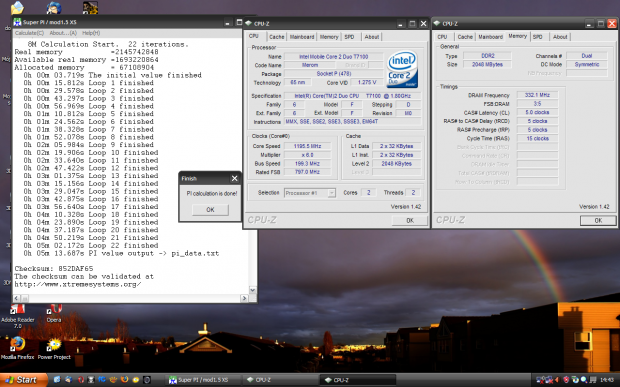Click Show Desktop icon in quick launch
Image resolution: width=620 pixels, height=387 pixels.
(x=57, y=380)
